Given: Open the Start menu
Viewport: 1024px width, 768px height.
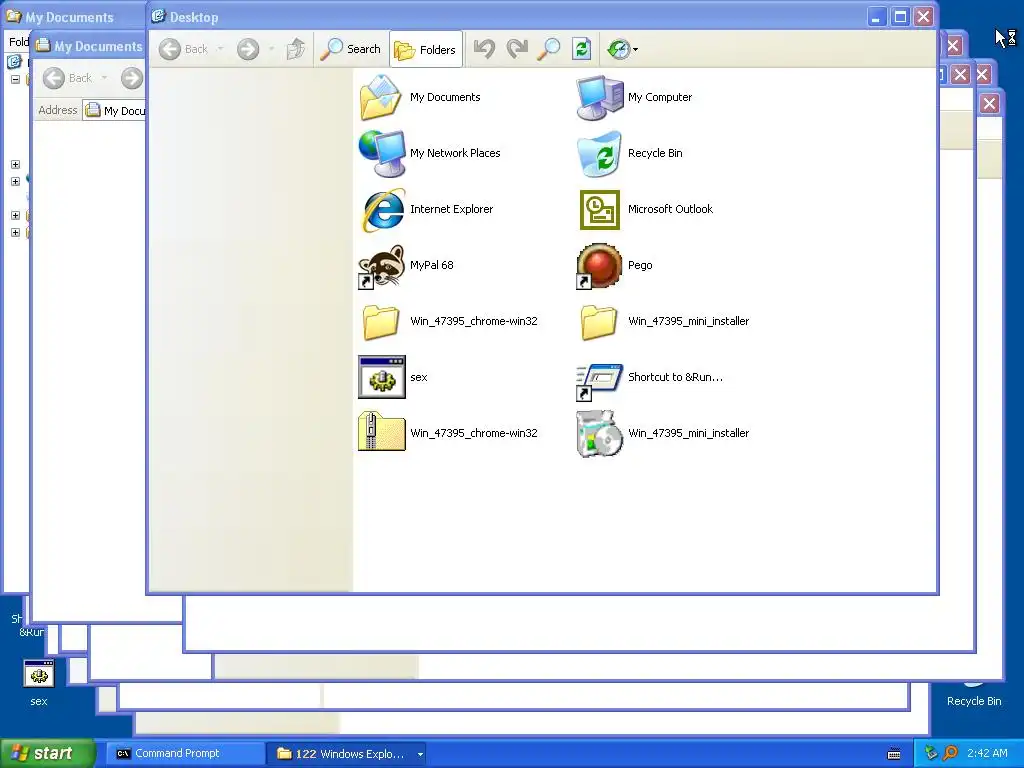Looking at the screenshot, I should coord(46,754).
